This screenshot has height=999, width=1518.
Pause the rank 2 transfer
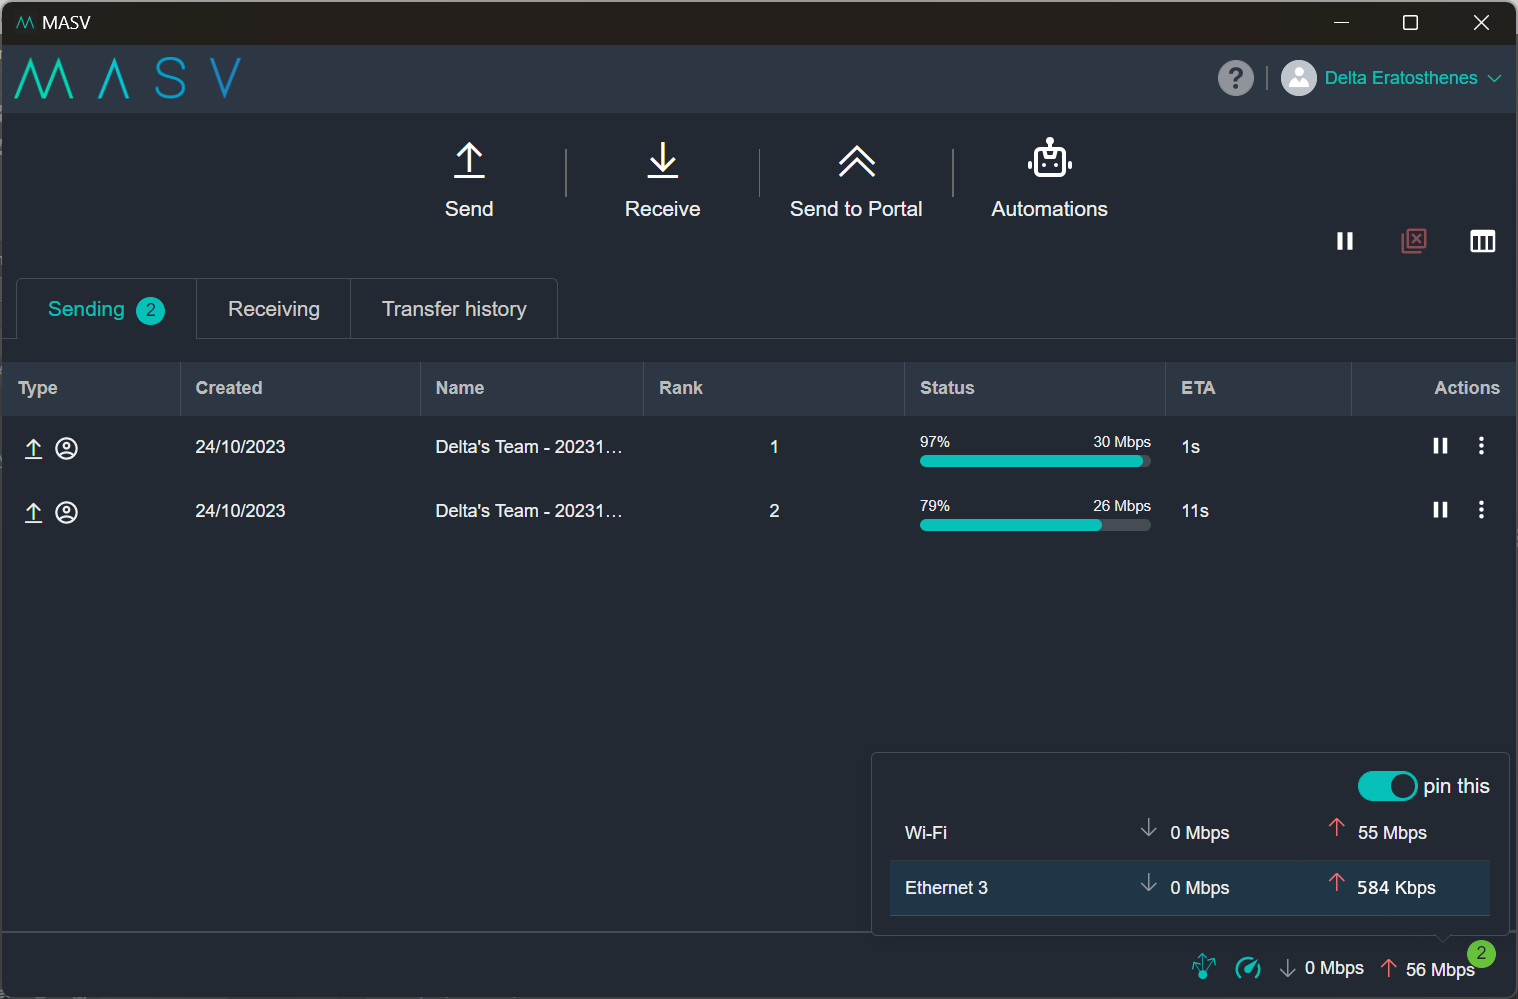coord(1440,510)
